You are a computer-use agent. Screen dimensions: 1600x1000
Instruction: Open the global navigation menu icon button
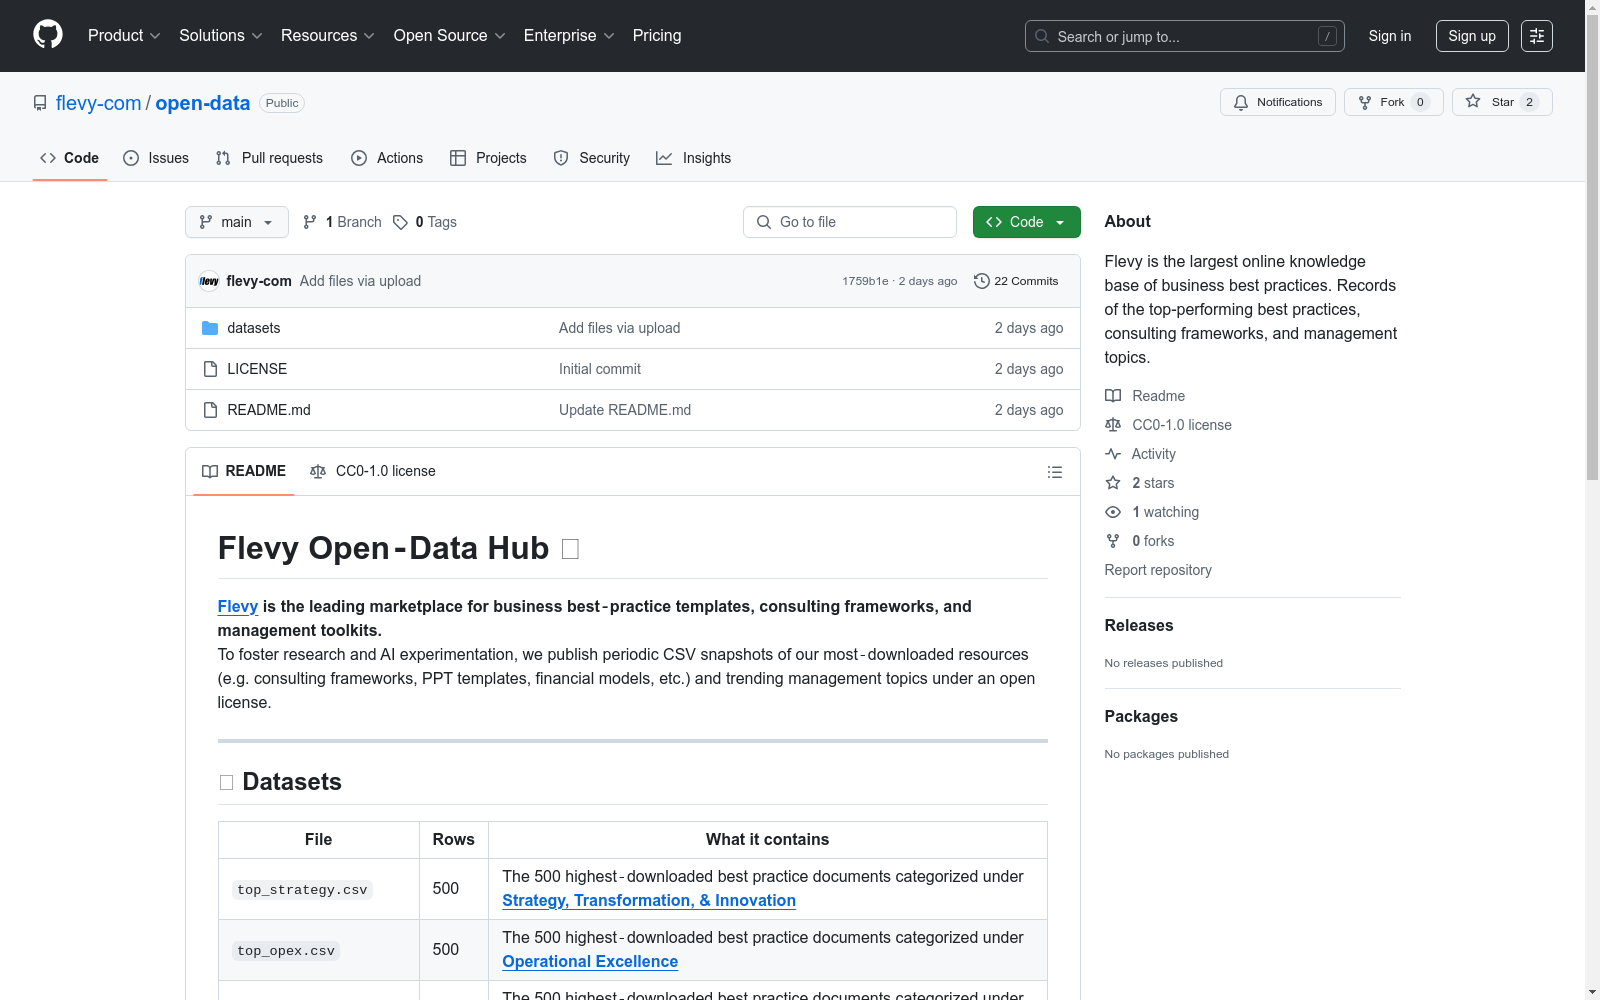[1536, 36]
